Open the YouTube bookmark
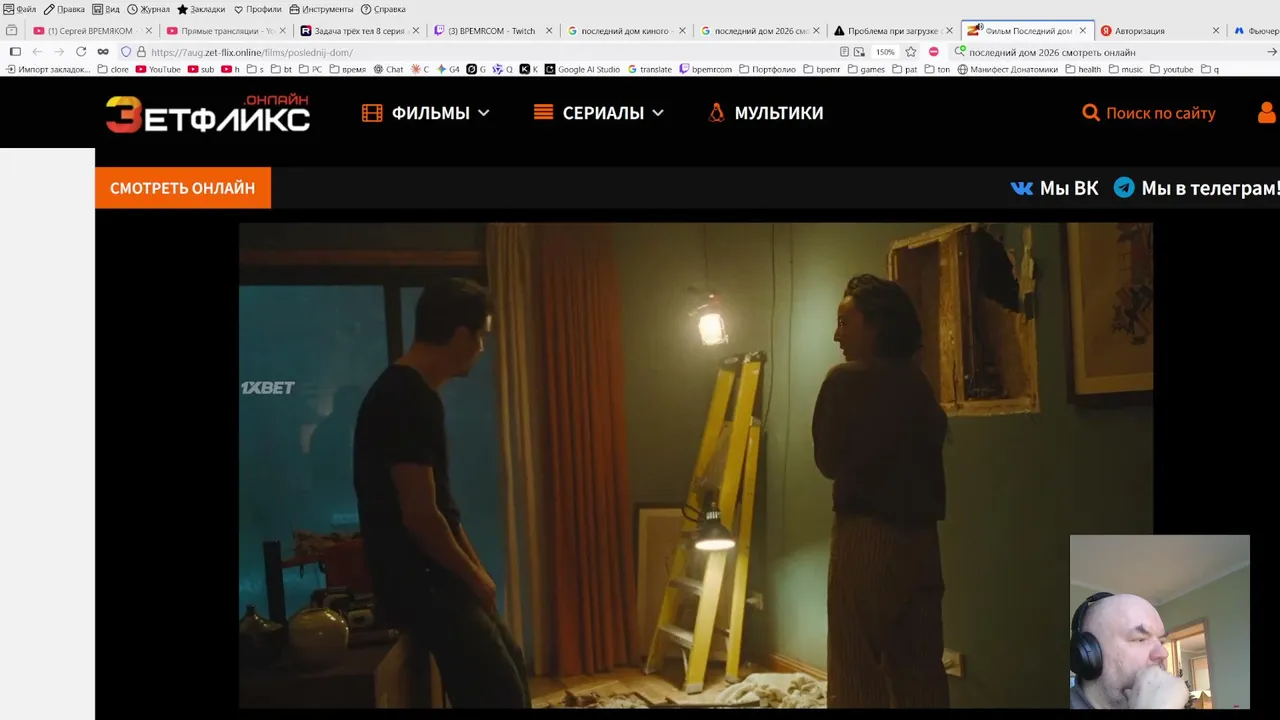 point(158,70)
